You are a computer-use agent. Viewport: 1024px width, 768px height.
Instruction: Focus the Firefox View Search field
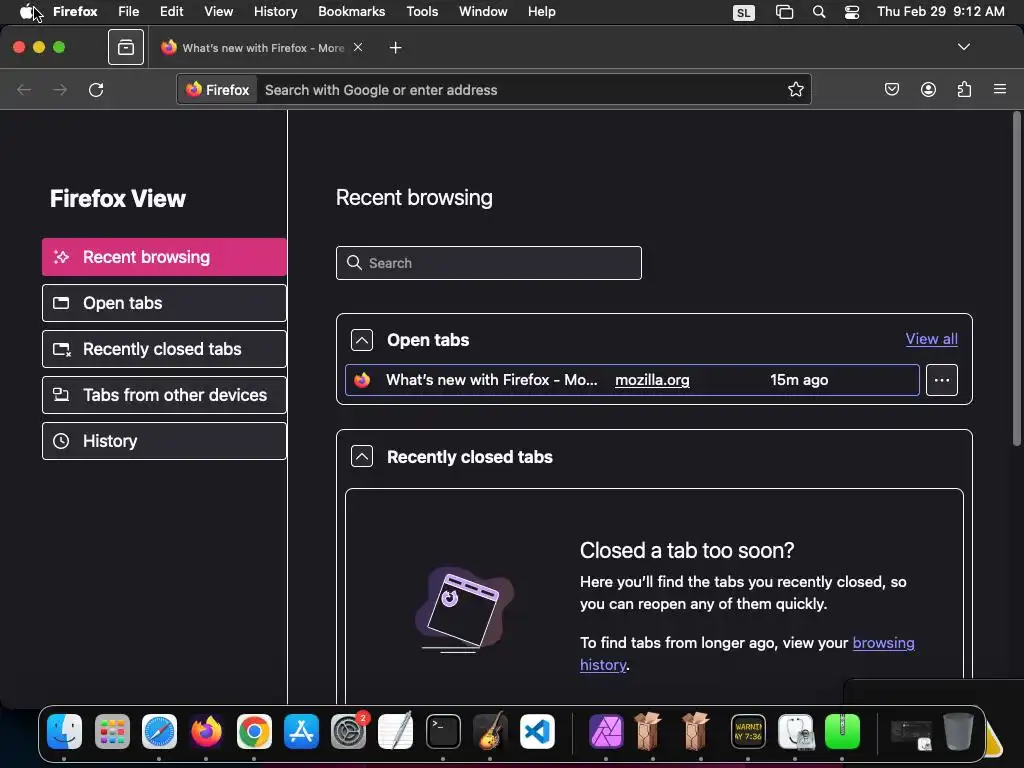tap(488, 263)
